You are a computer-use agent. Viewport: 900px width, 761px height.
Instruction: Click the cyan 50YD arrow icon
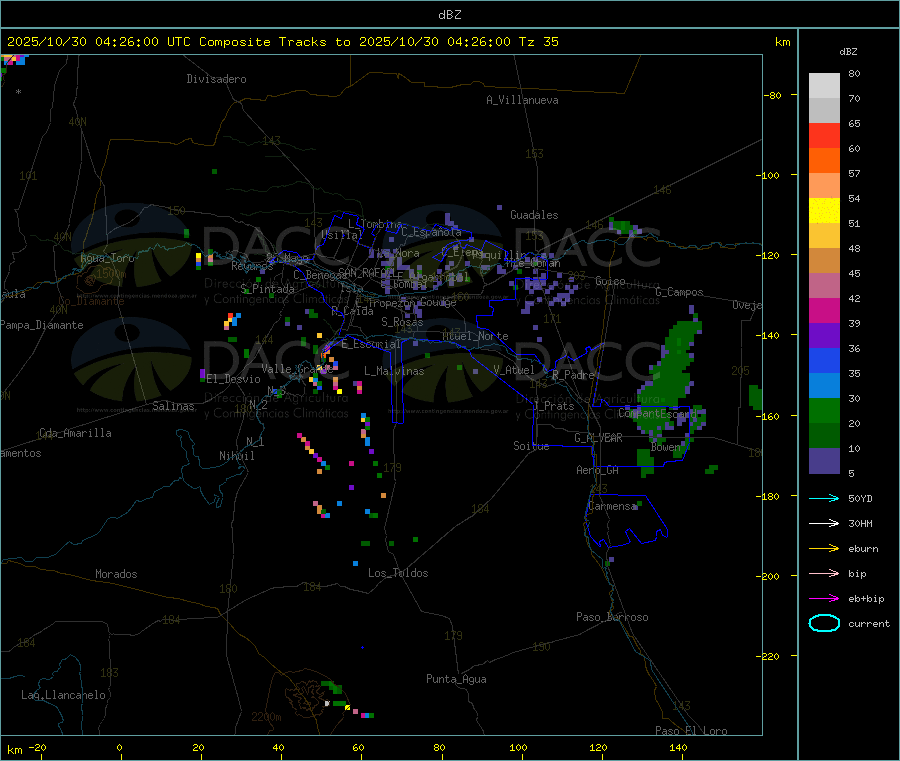pyautogui.click(x=824, y=498)
